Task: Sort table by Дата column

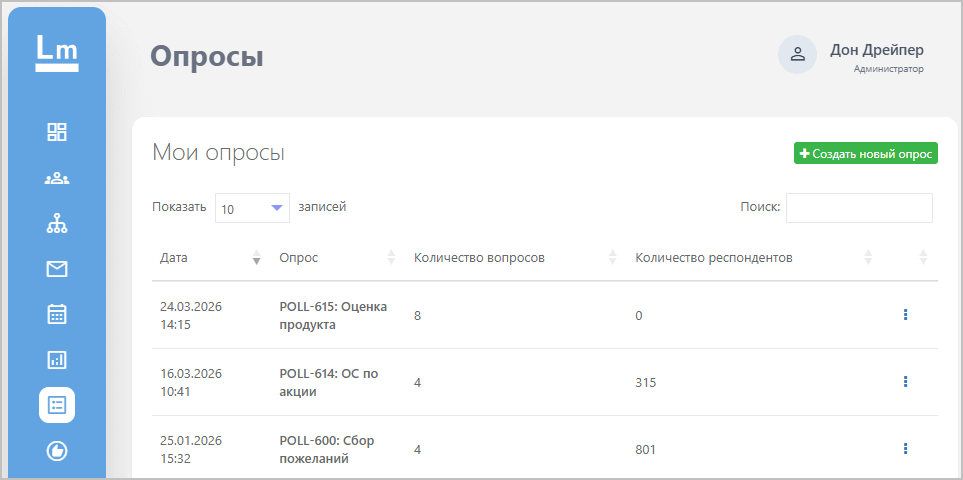Action: (x=206, y=258)
